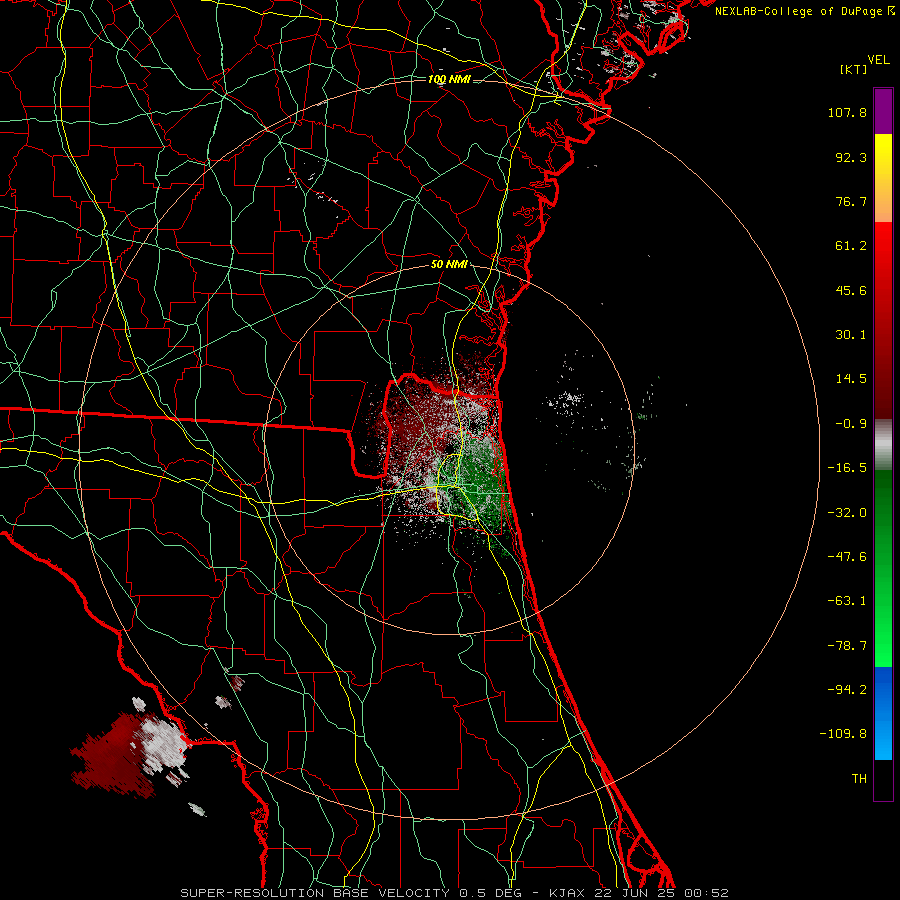
Task: Click the -109.8 scale value
Action: [843, 734]
